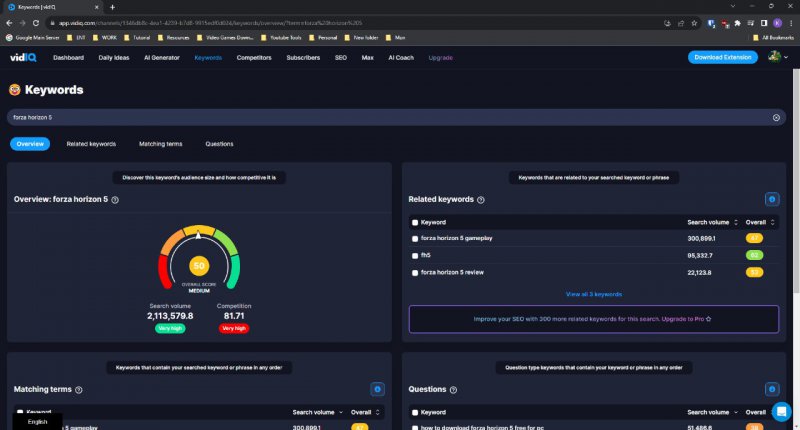800x430 pixels.
Task: Open the chat support bubble
Action: pos(781,411)
